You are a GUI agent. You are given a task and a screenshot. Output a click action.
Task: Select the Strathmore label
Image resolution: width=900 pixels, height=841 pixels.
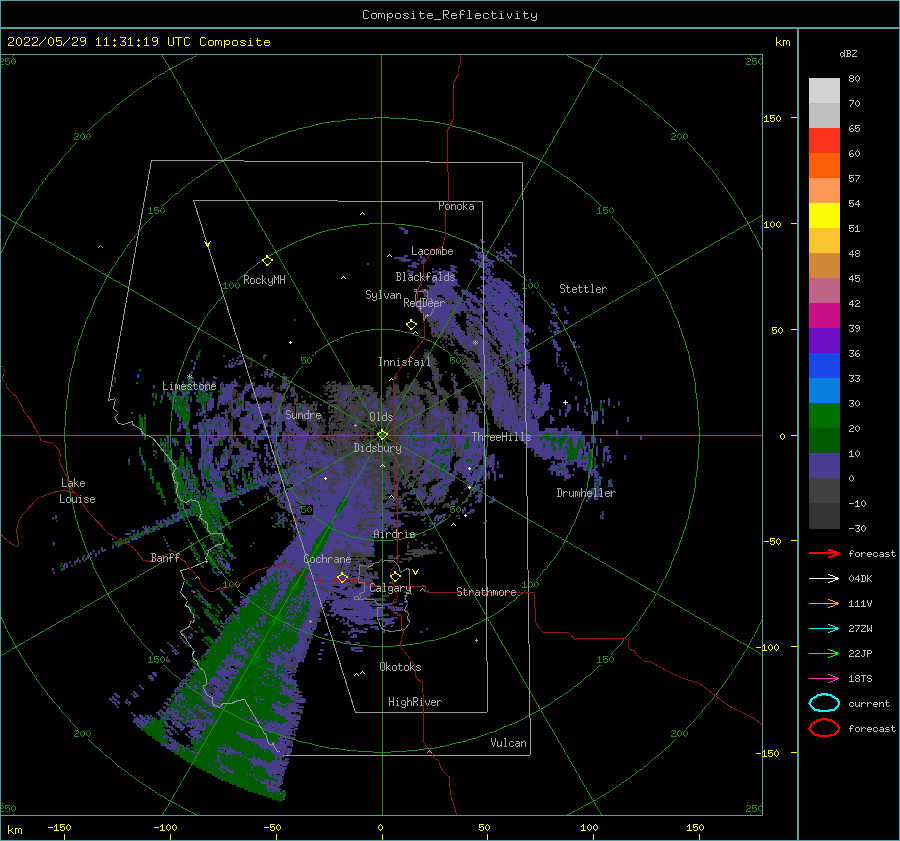tap(486, 592)
